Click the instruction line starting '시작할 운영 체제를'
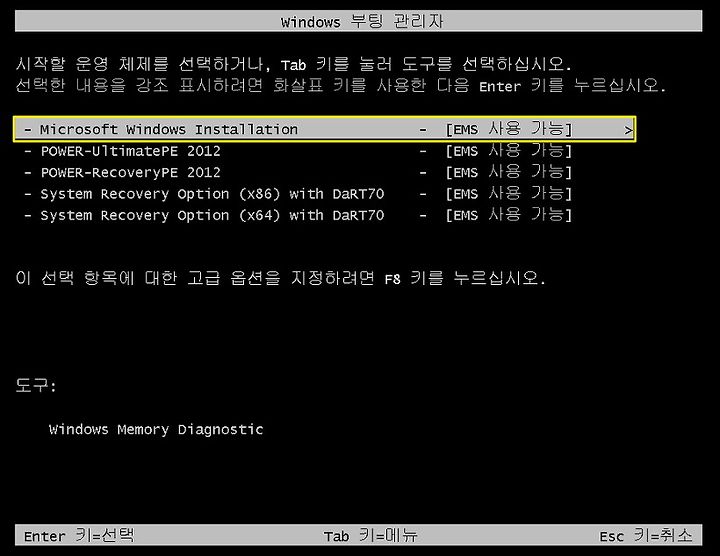 pyautogui.click(x=294, y=64)
